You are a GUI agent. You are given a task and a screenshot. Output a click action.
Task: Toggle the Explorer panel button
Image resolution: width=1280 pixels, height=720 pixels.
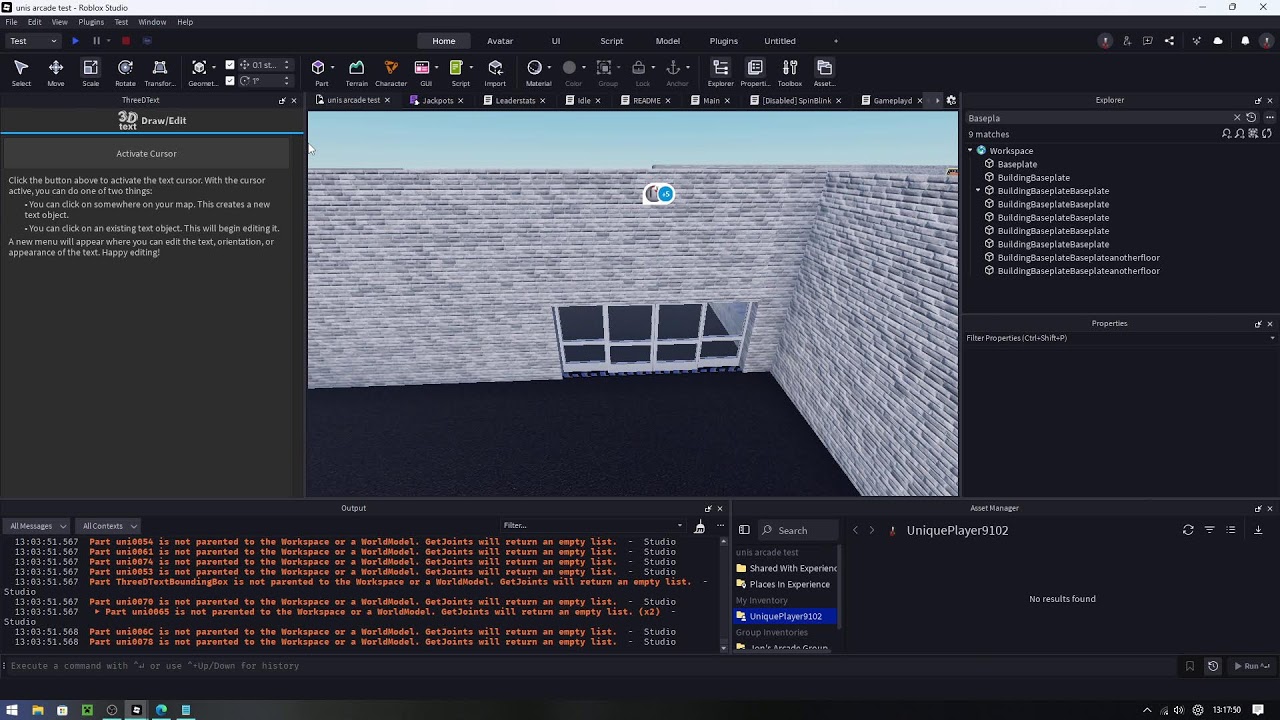pos(720,72)
